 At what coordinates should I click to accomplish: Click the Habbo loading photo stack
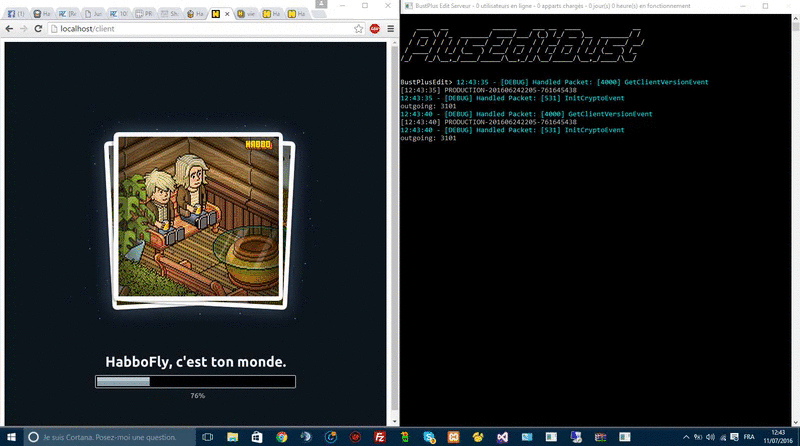[x=199, y=221]
